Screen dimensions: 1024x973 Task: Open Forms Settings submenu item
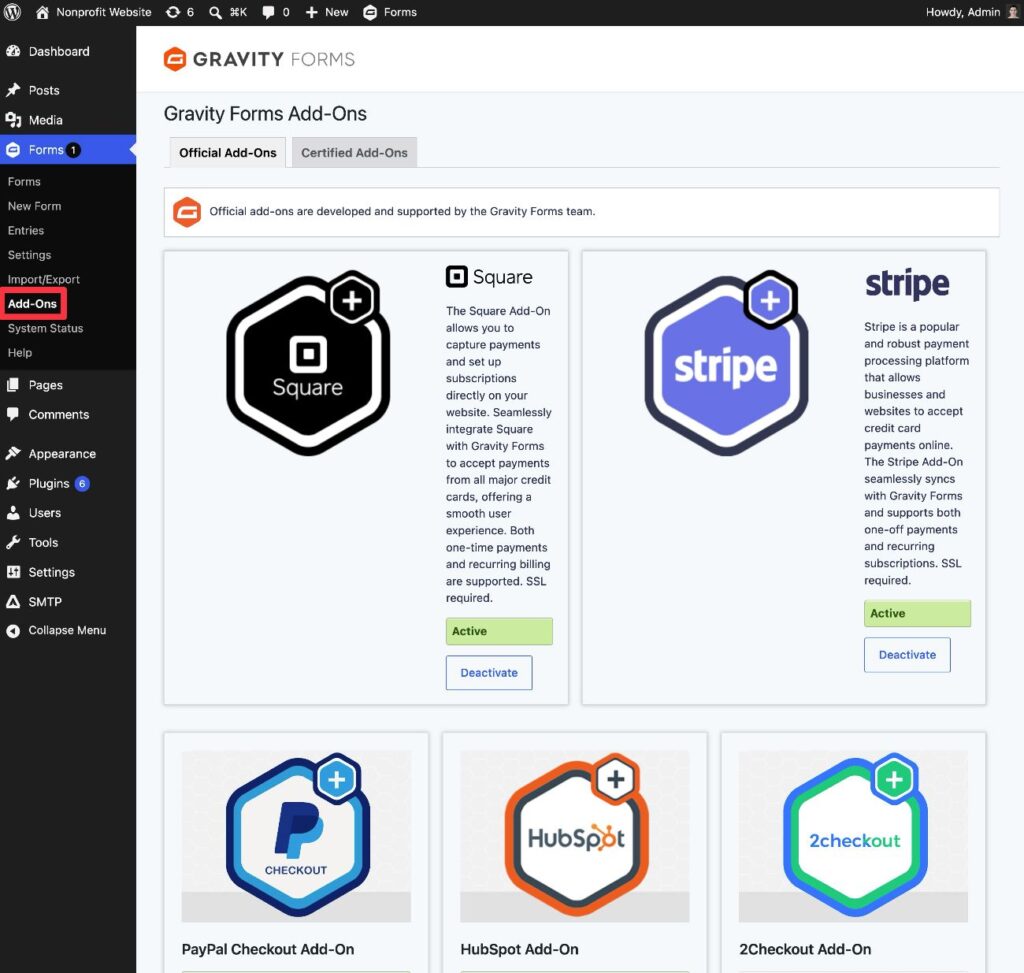29,255
